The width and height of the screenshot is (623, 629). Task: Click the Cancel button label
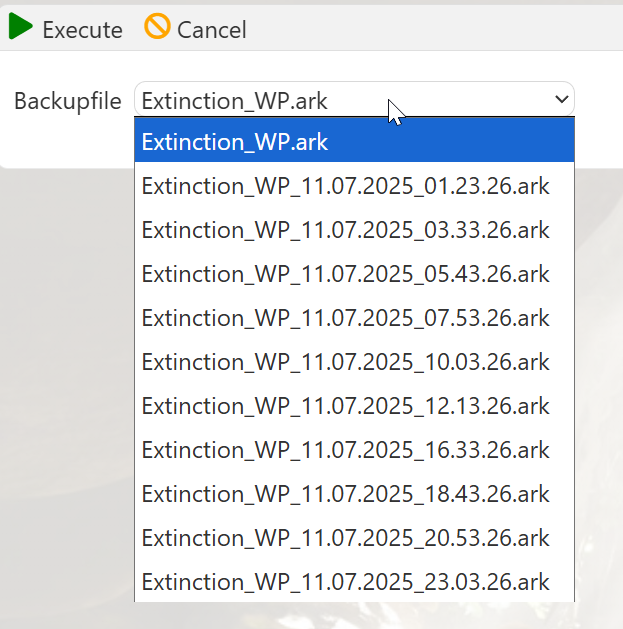tap(212, 30)
